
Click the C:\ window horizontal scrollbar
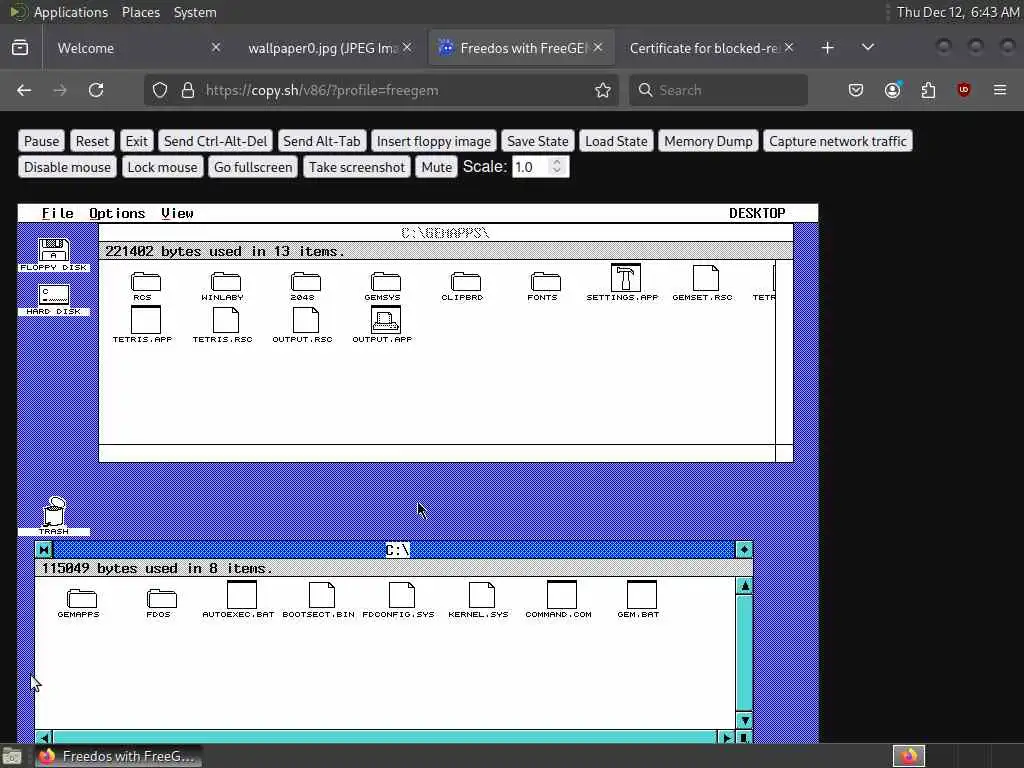(385, 737)
